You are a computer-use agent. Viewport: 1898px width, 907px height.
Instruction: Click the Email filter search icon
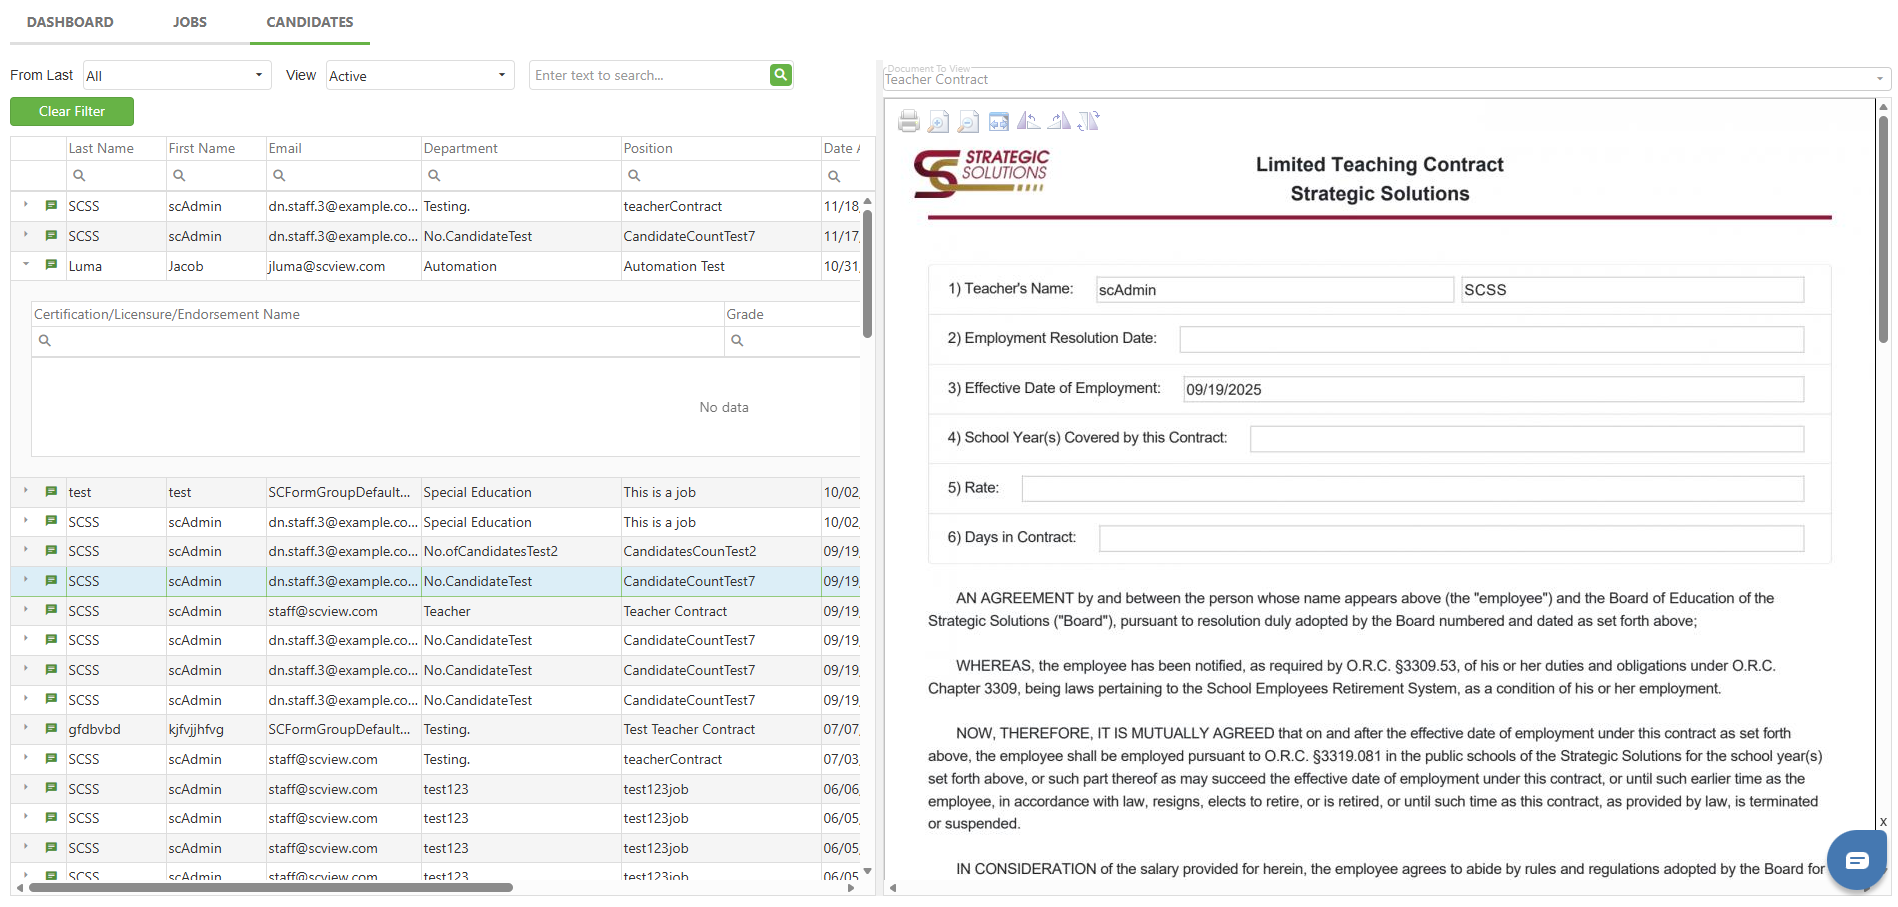[279, 175]
